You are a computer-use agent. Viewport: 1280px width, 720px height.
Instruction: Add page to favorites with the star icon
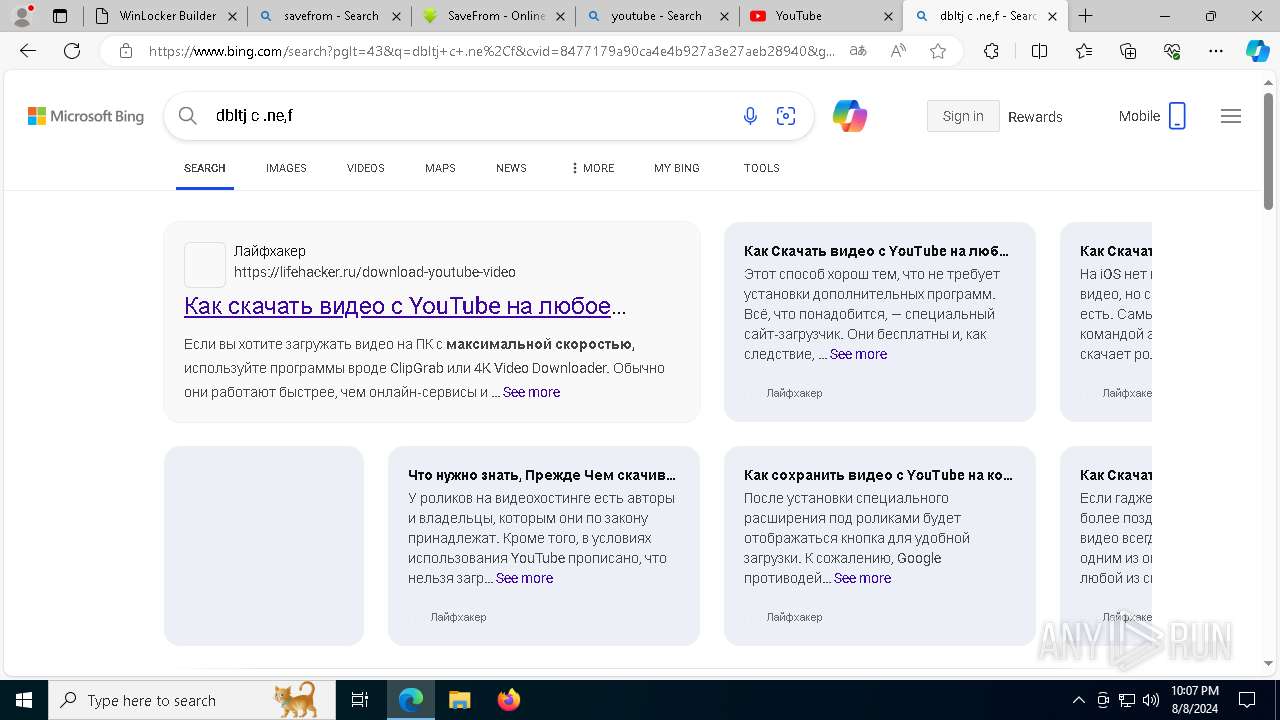tap(938, 51)
